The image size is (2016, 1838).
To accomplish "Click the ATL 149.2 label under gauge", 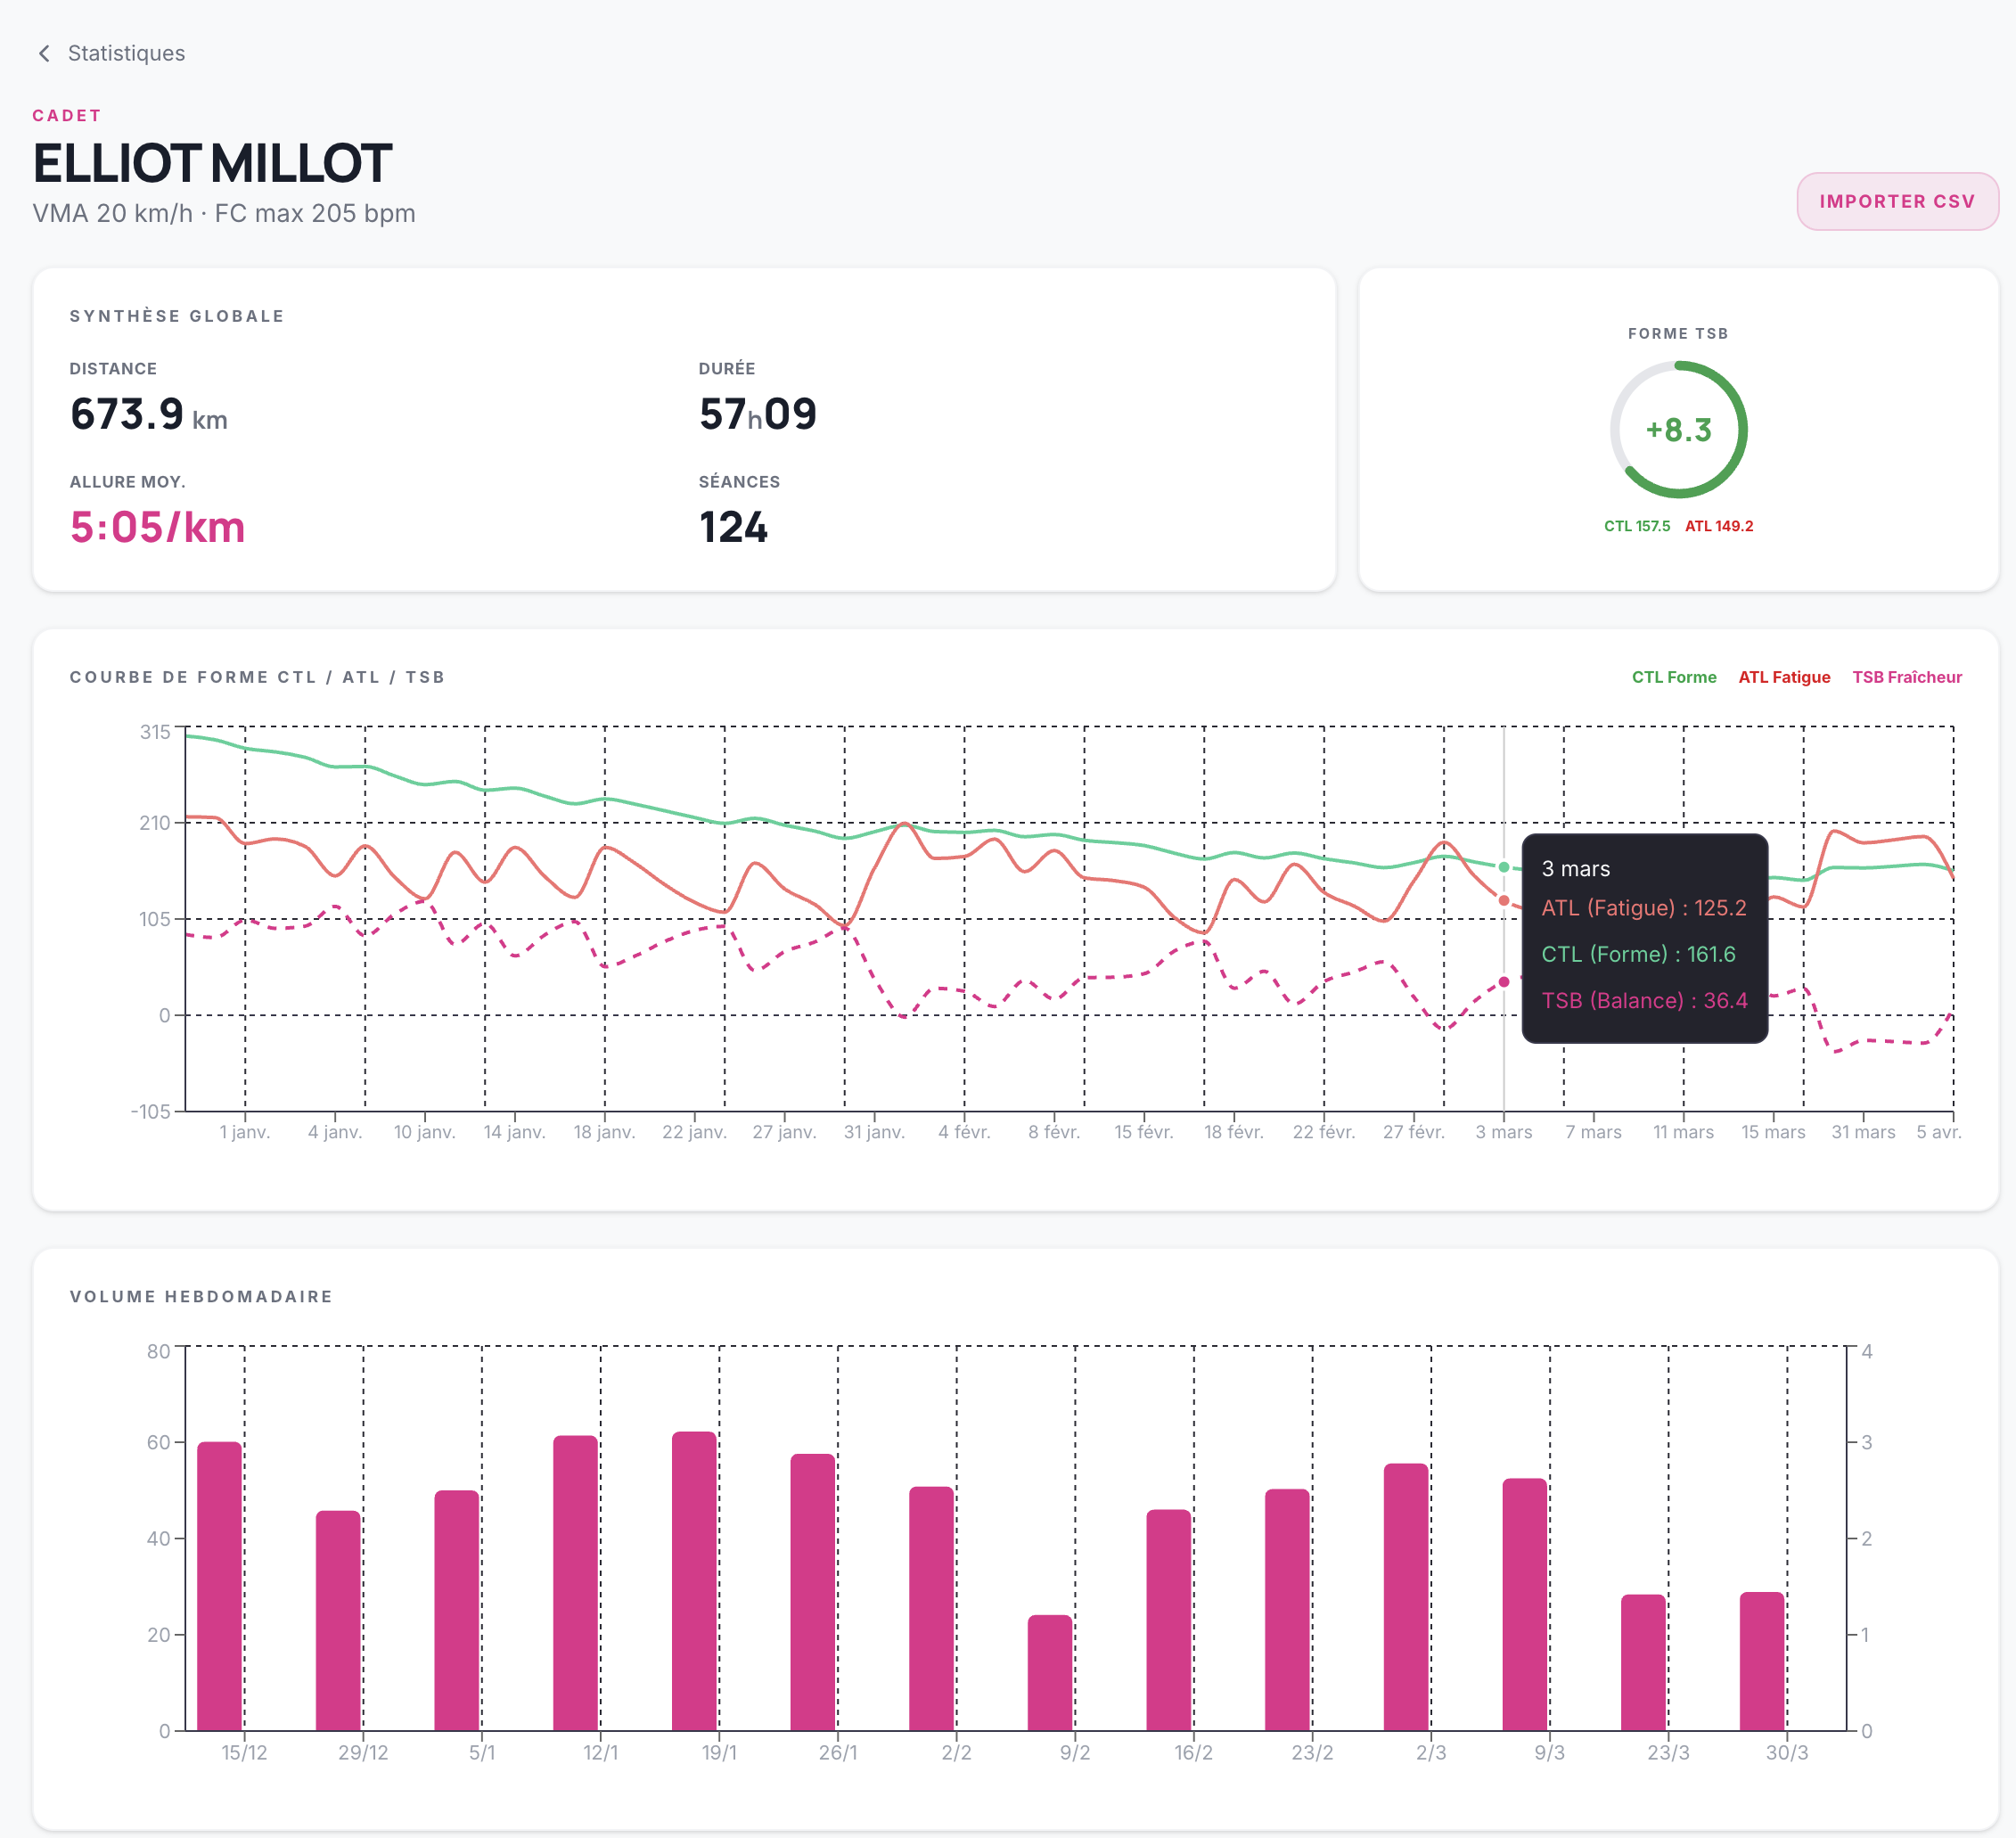I will [1719, 526].
